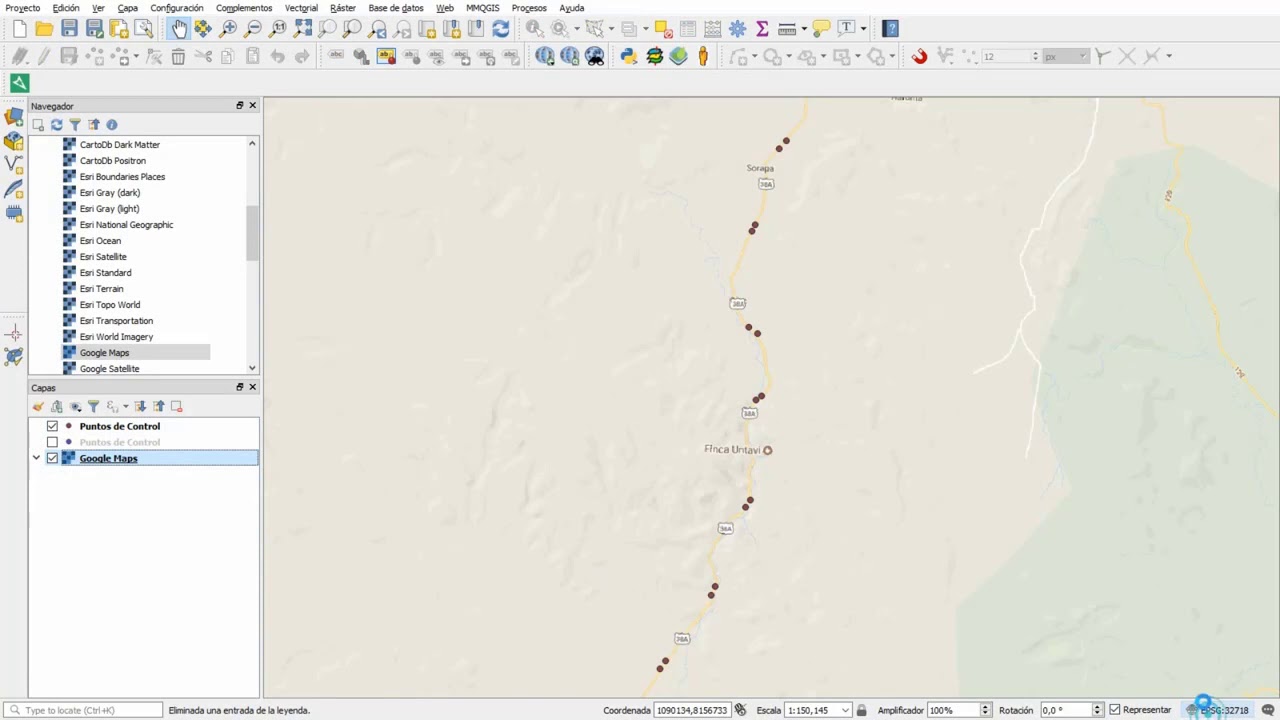Click the Refresh map toolbar icon
Screen dimensions: 1280x720
click(x=501, y=28)
